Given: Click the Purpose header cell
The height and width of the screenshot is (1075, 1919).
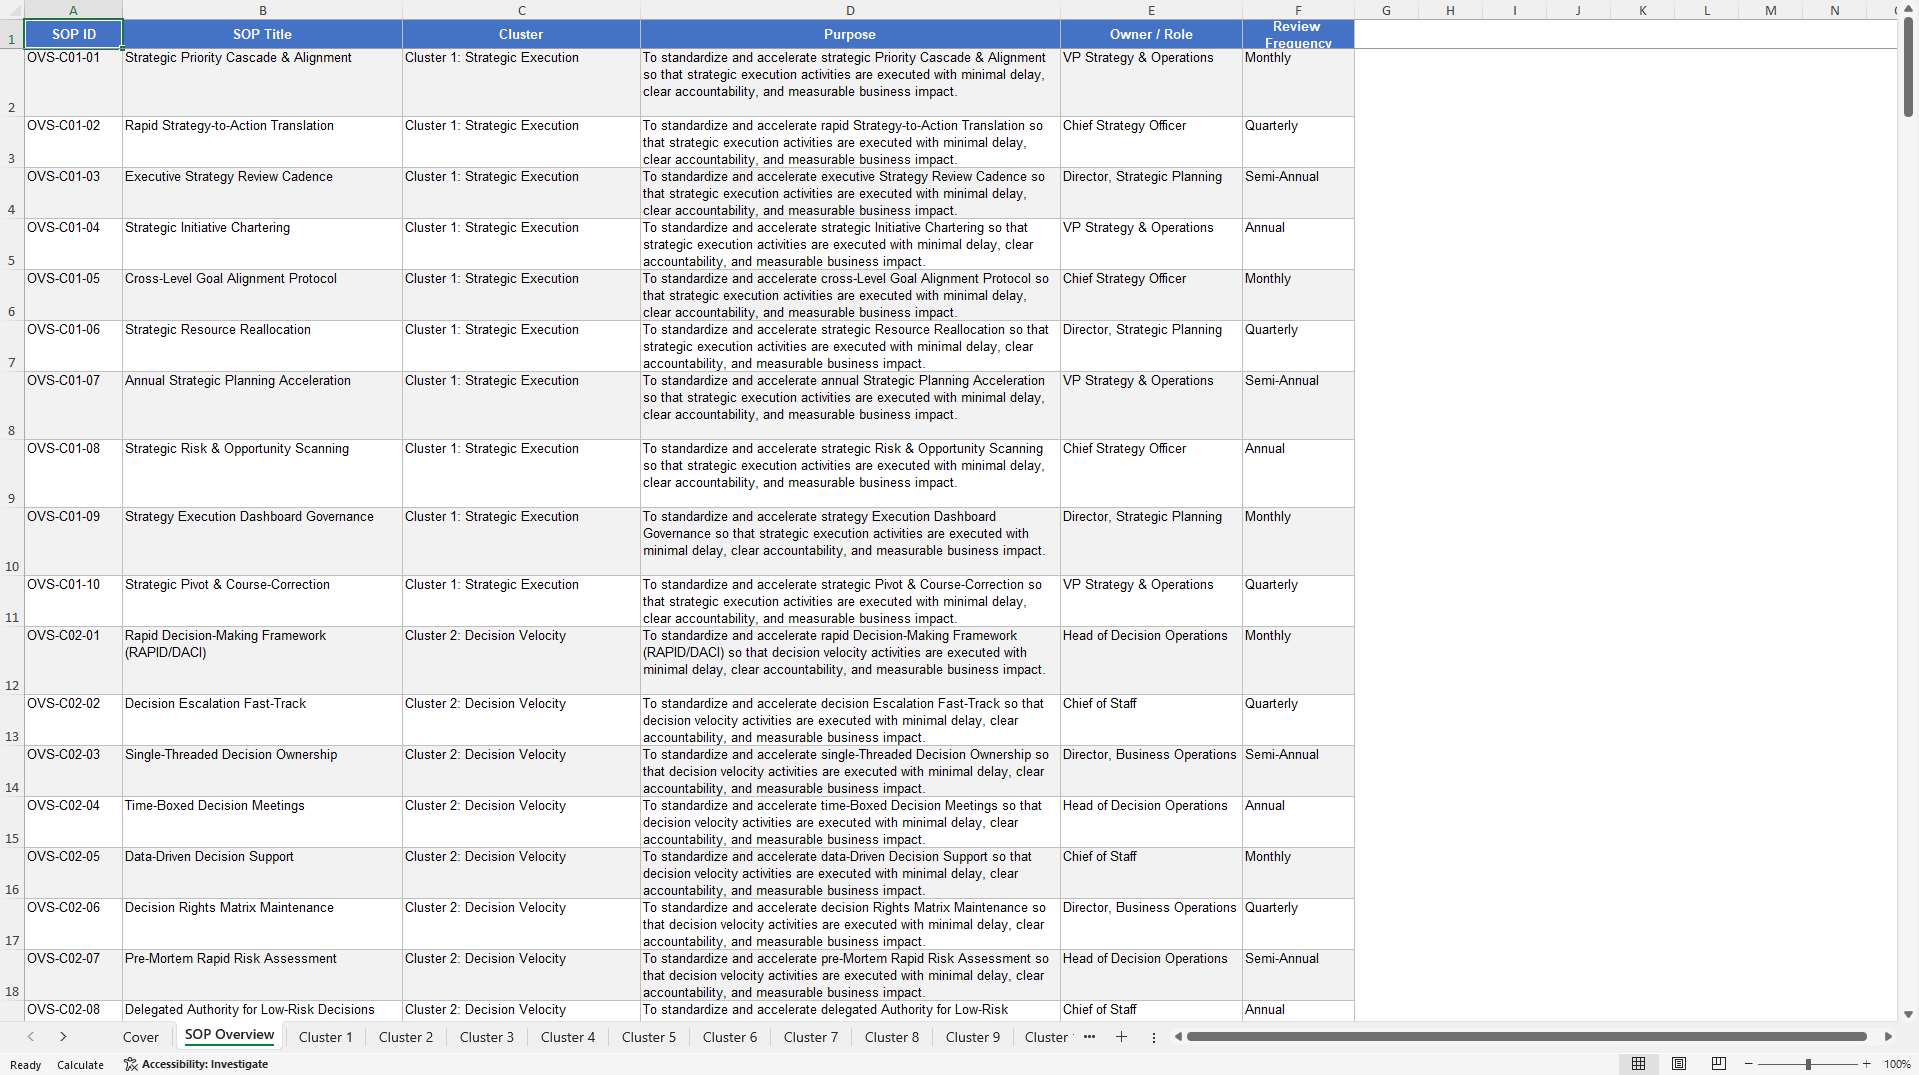Looking at the screenshot, I should click(850, 34).
